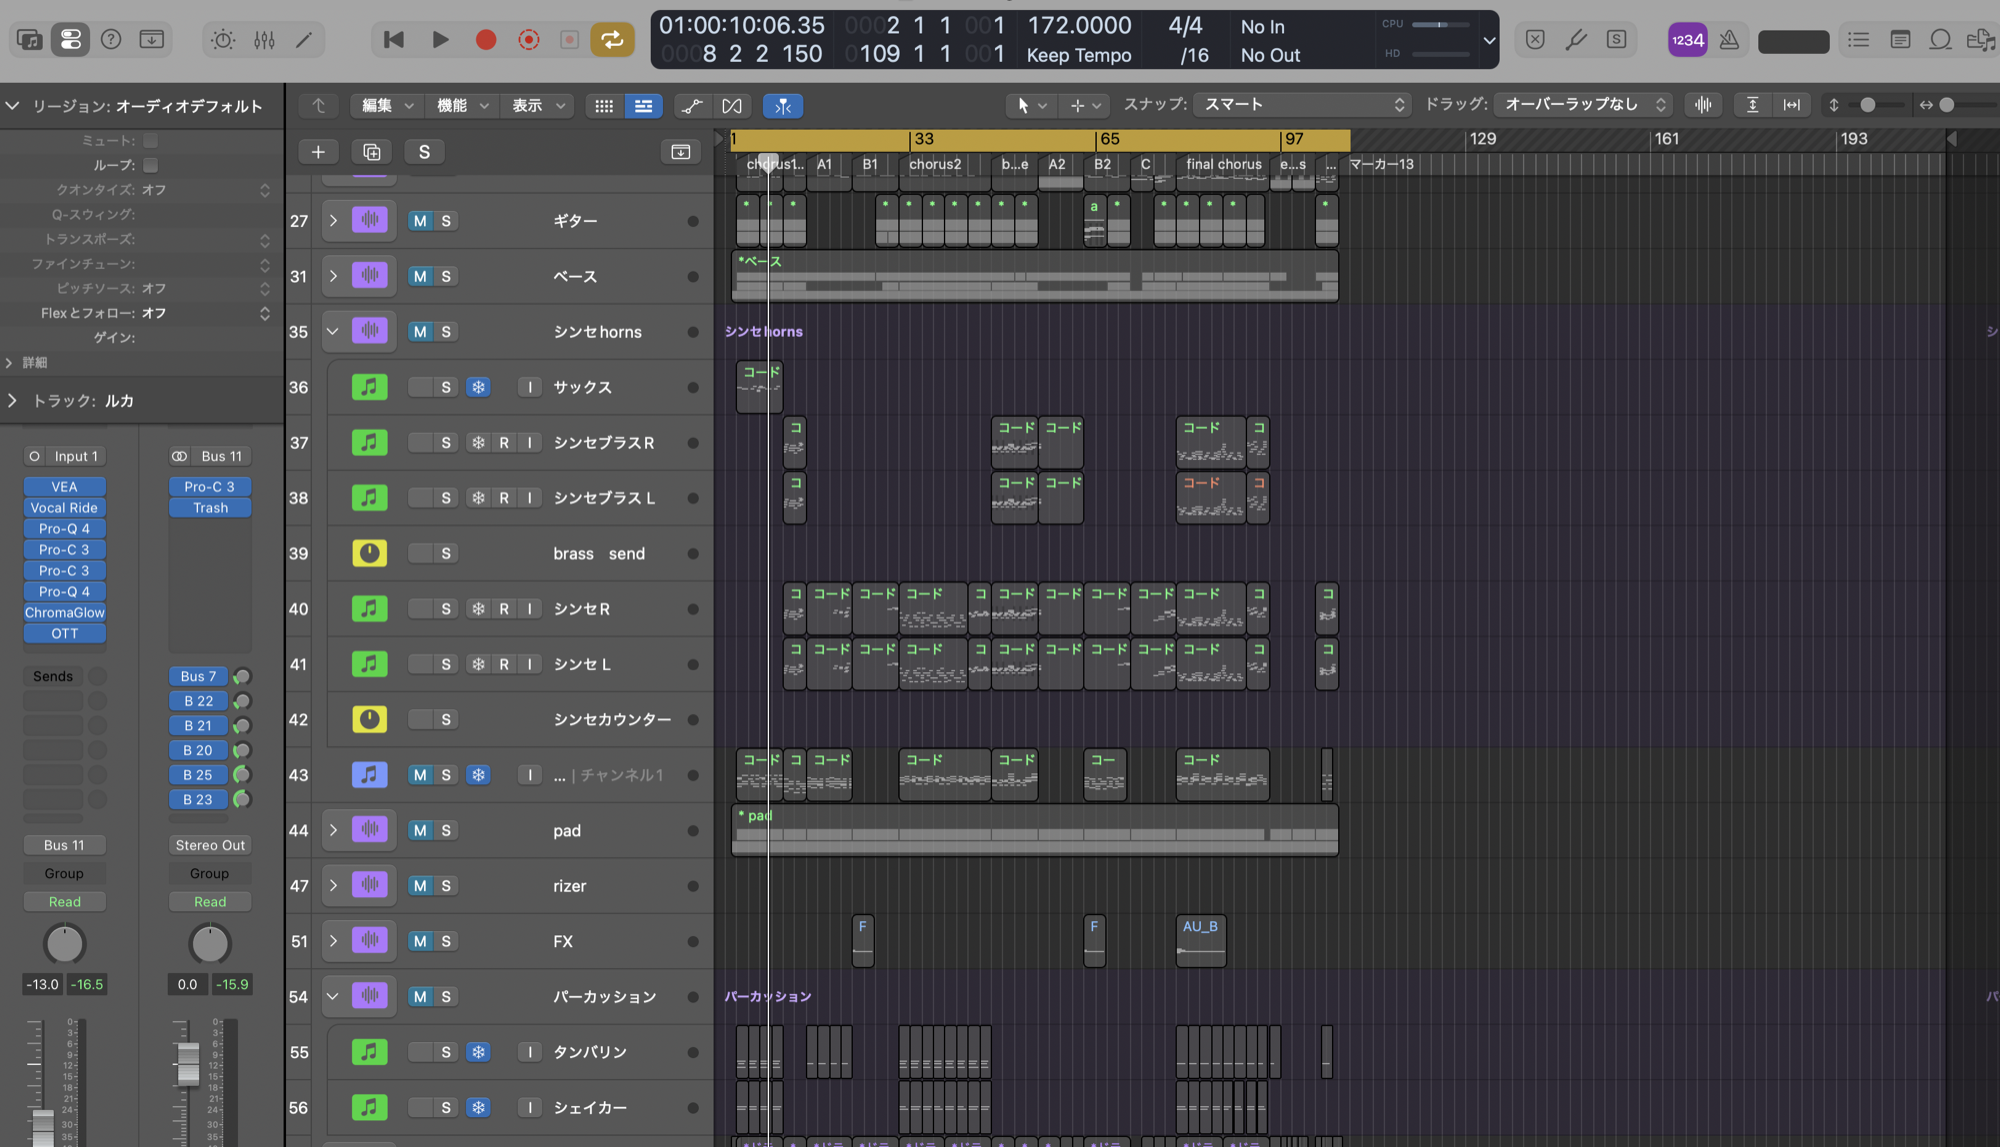This screenshot has width=2000, height=1147.
Task: Add new track with plus button
Action: (x=318, y=152)
